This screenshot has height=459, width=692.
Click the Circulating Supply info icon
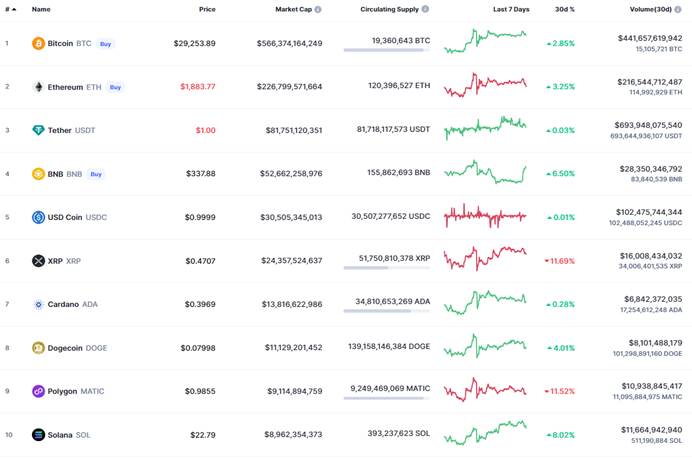click(425, 9)
